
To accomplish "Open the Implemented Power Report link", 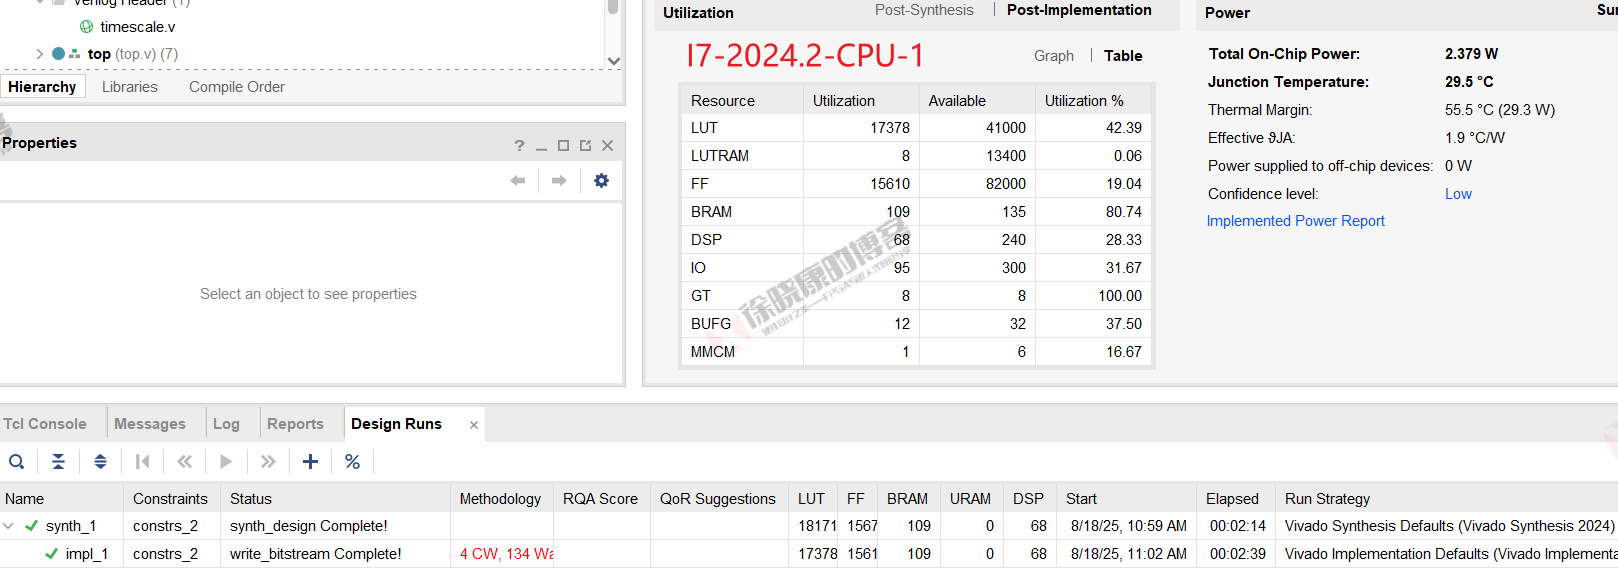I will (x=1296, y=221).
